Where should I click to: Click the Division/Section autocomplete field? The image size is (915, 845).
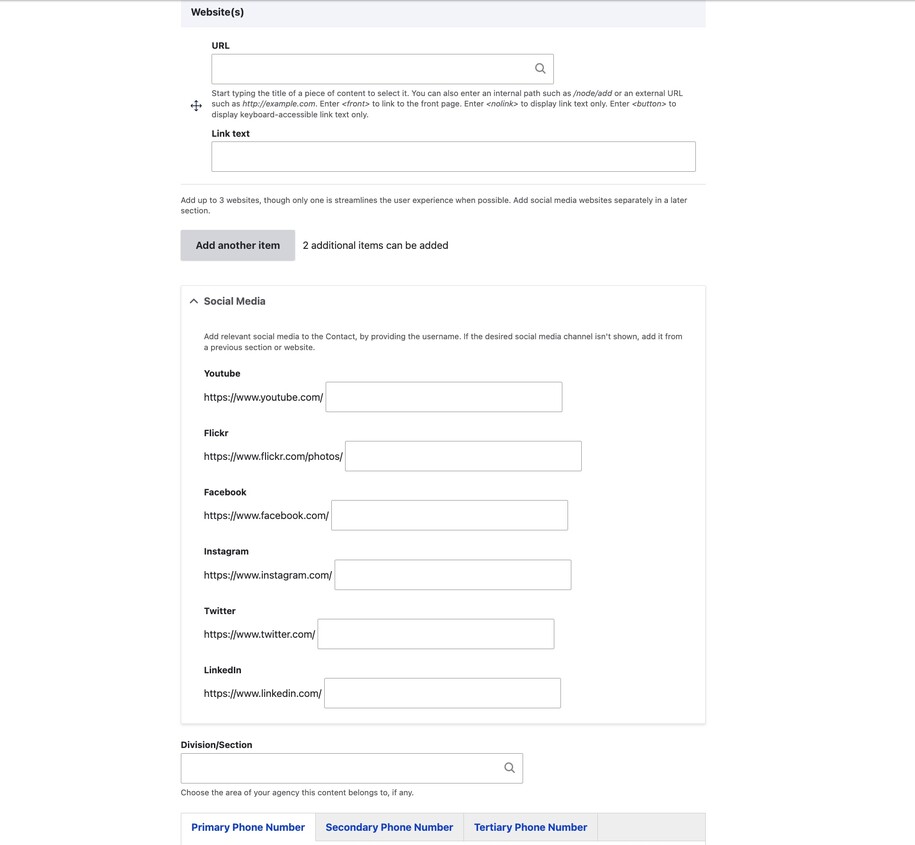point(340,768)
